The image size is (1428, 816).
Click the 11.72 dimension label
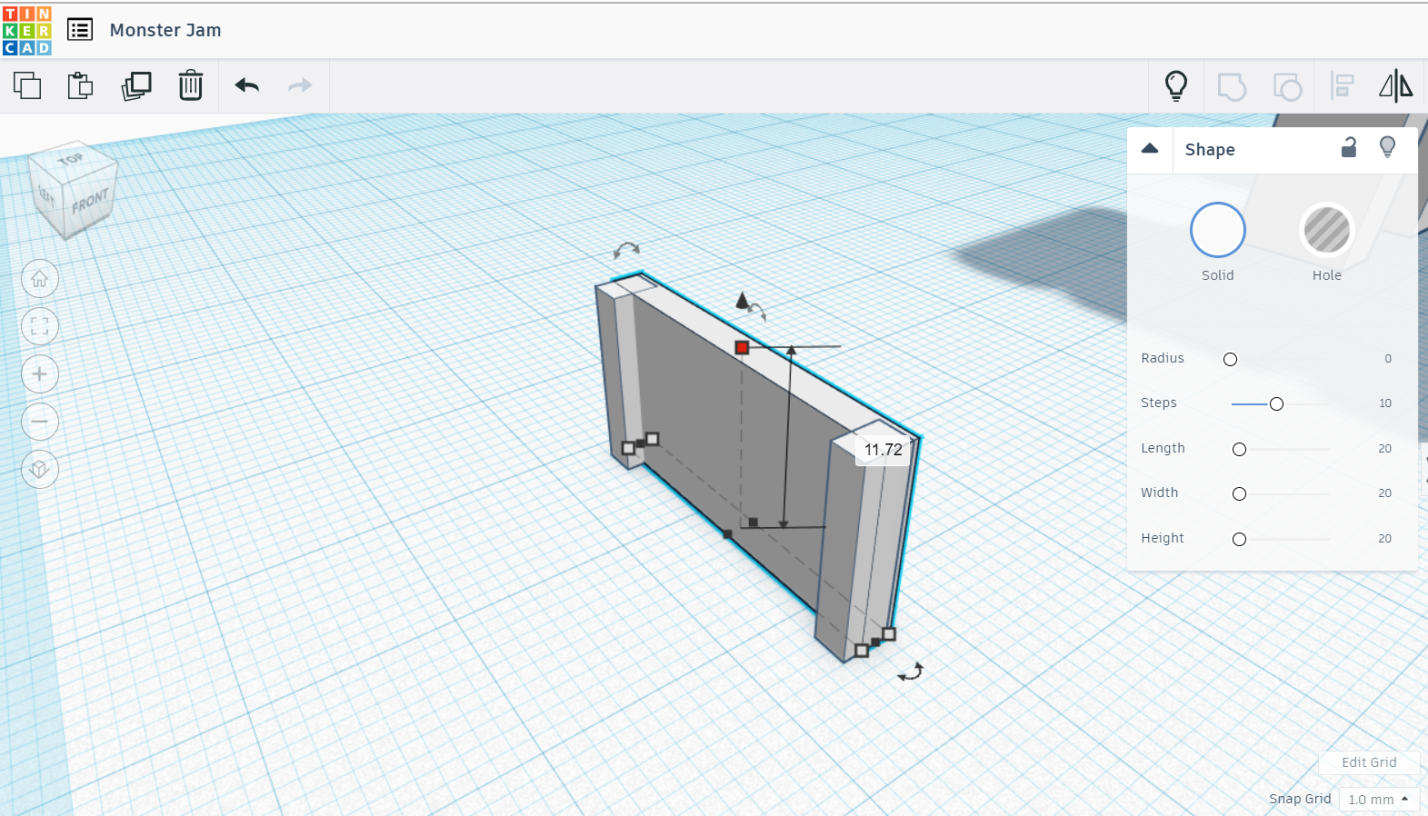(x=883, y=450)
